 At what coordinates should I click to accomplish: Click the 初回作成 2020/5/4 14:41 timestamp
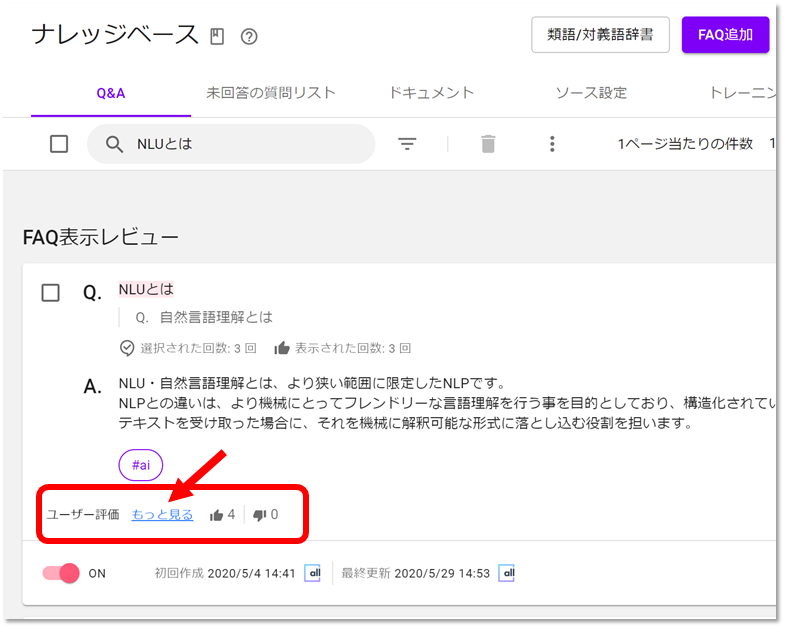(x=225, y=573)
